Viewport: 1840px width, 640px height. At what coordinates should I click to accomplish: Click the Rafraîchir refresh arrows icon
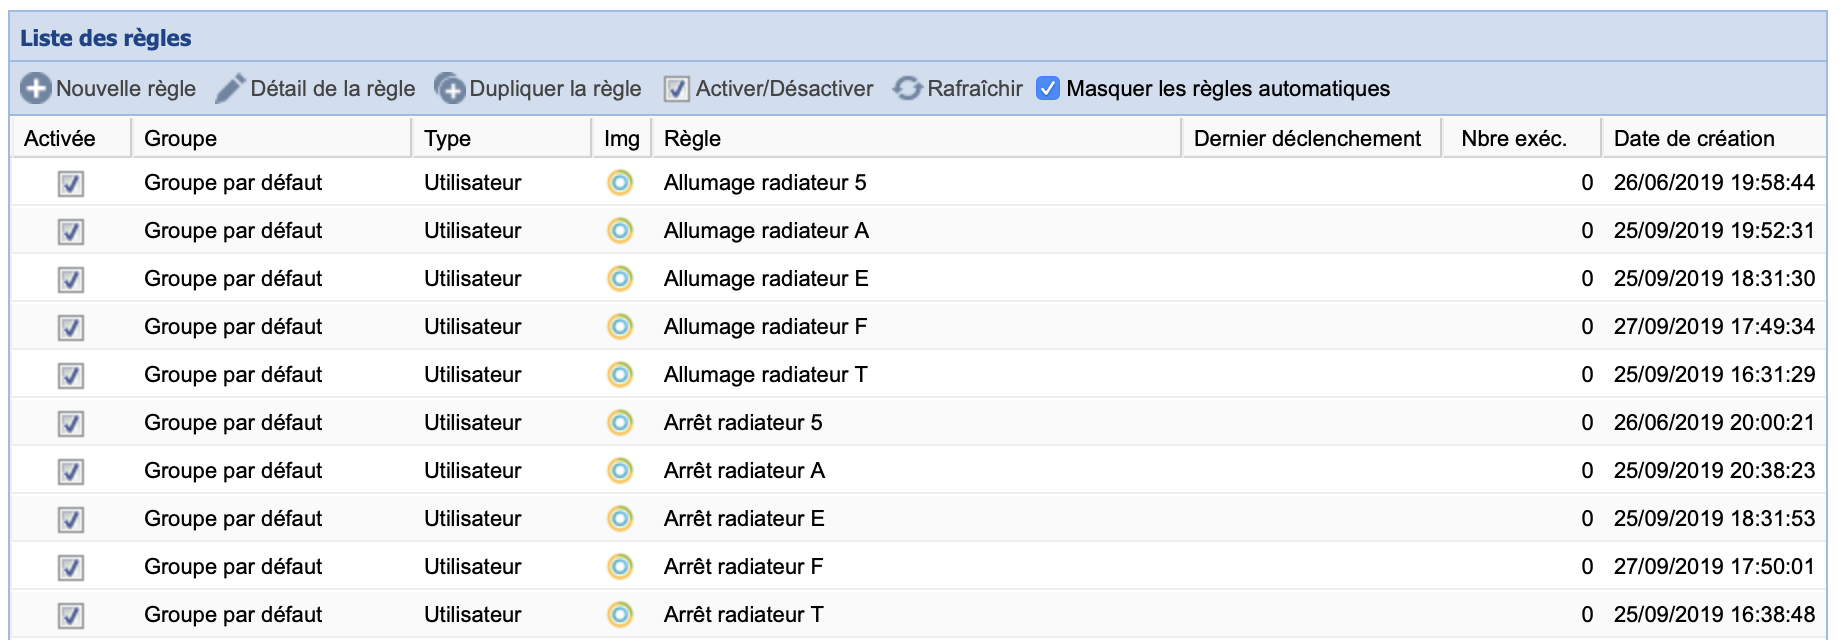pyautogui.click(x=907, y=88)
